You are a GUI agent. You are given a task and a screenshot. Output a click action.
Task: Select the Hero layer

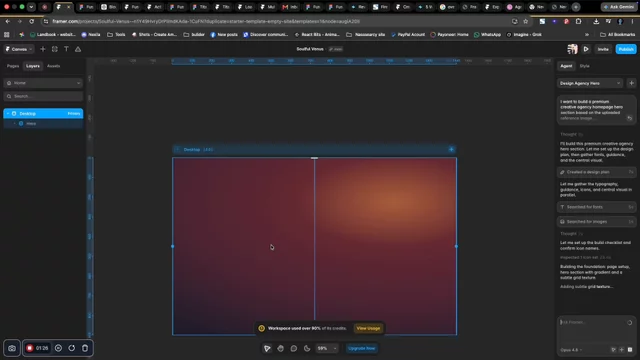43,123
